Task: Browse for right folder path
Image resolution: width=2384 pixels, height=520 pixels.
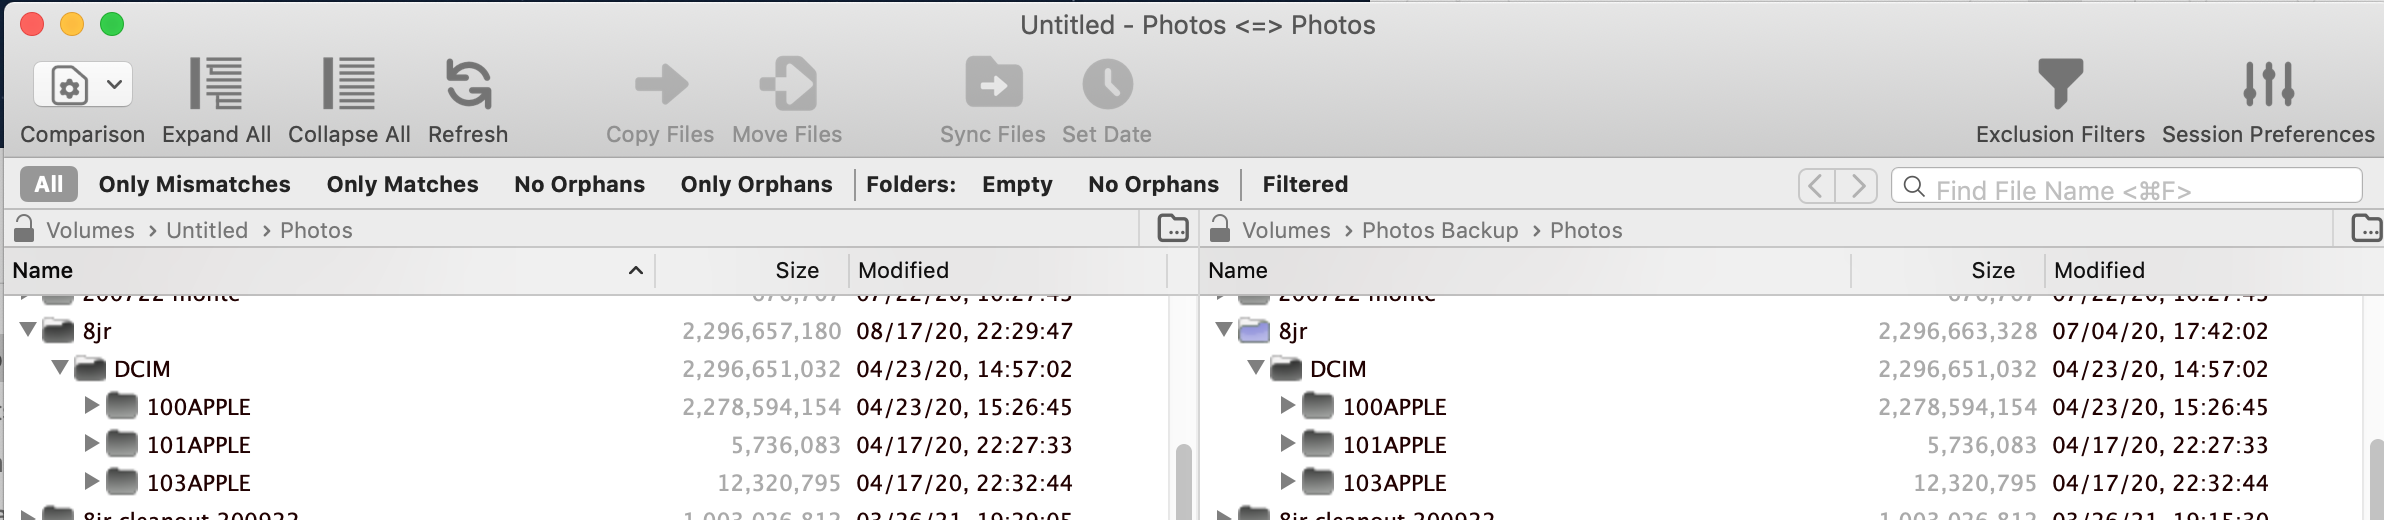Action: pyautogui.click(x=2367, y=229)
